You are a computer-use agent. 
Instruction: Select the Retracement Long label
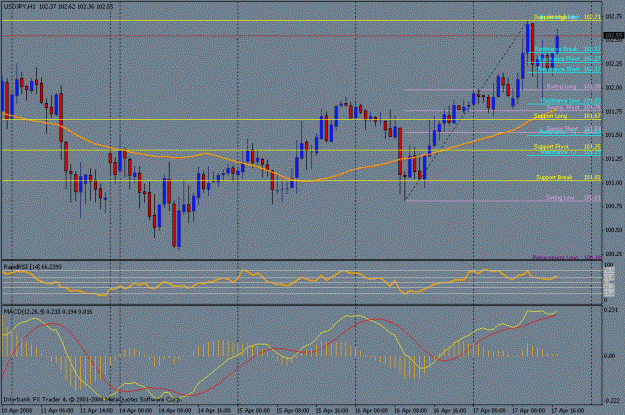tap(567, 258)
